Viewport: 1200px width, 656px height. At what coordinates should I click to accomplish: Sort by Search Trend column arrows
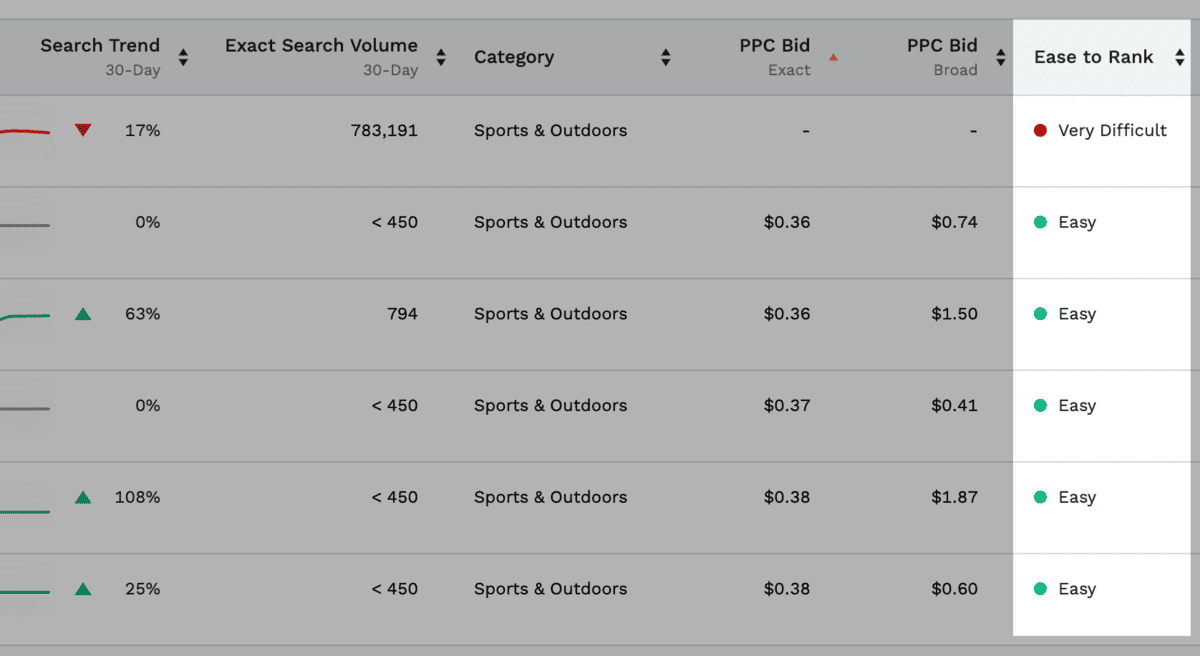[x=183, y=57]
